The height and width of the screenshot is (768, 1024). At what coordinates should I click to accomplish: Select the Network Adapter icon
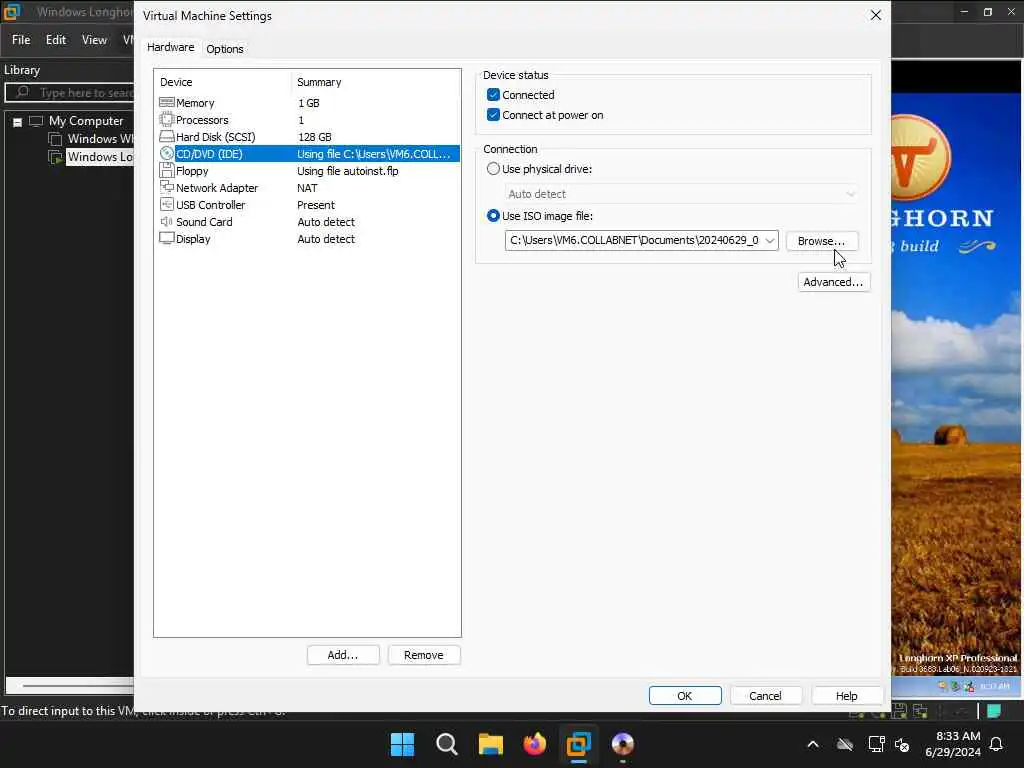pyautogui.click(x=167, y=187)
